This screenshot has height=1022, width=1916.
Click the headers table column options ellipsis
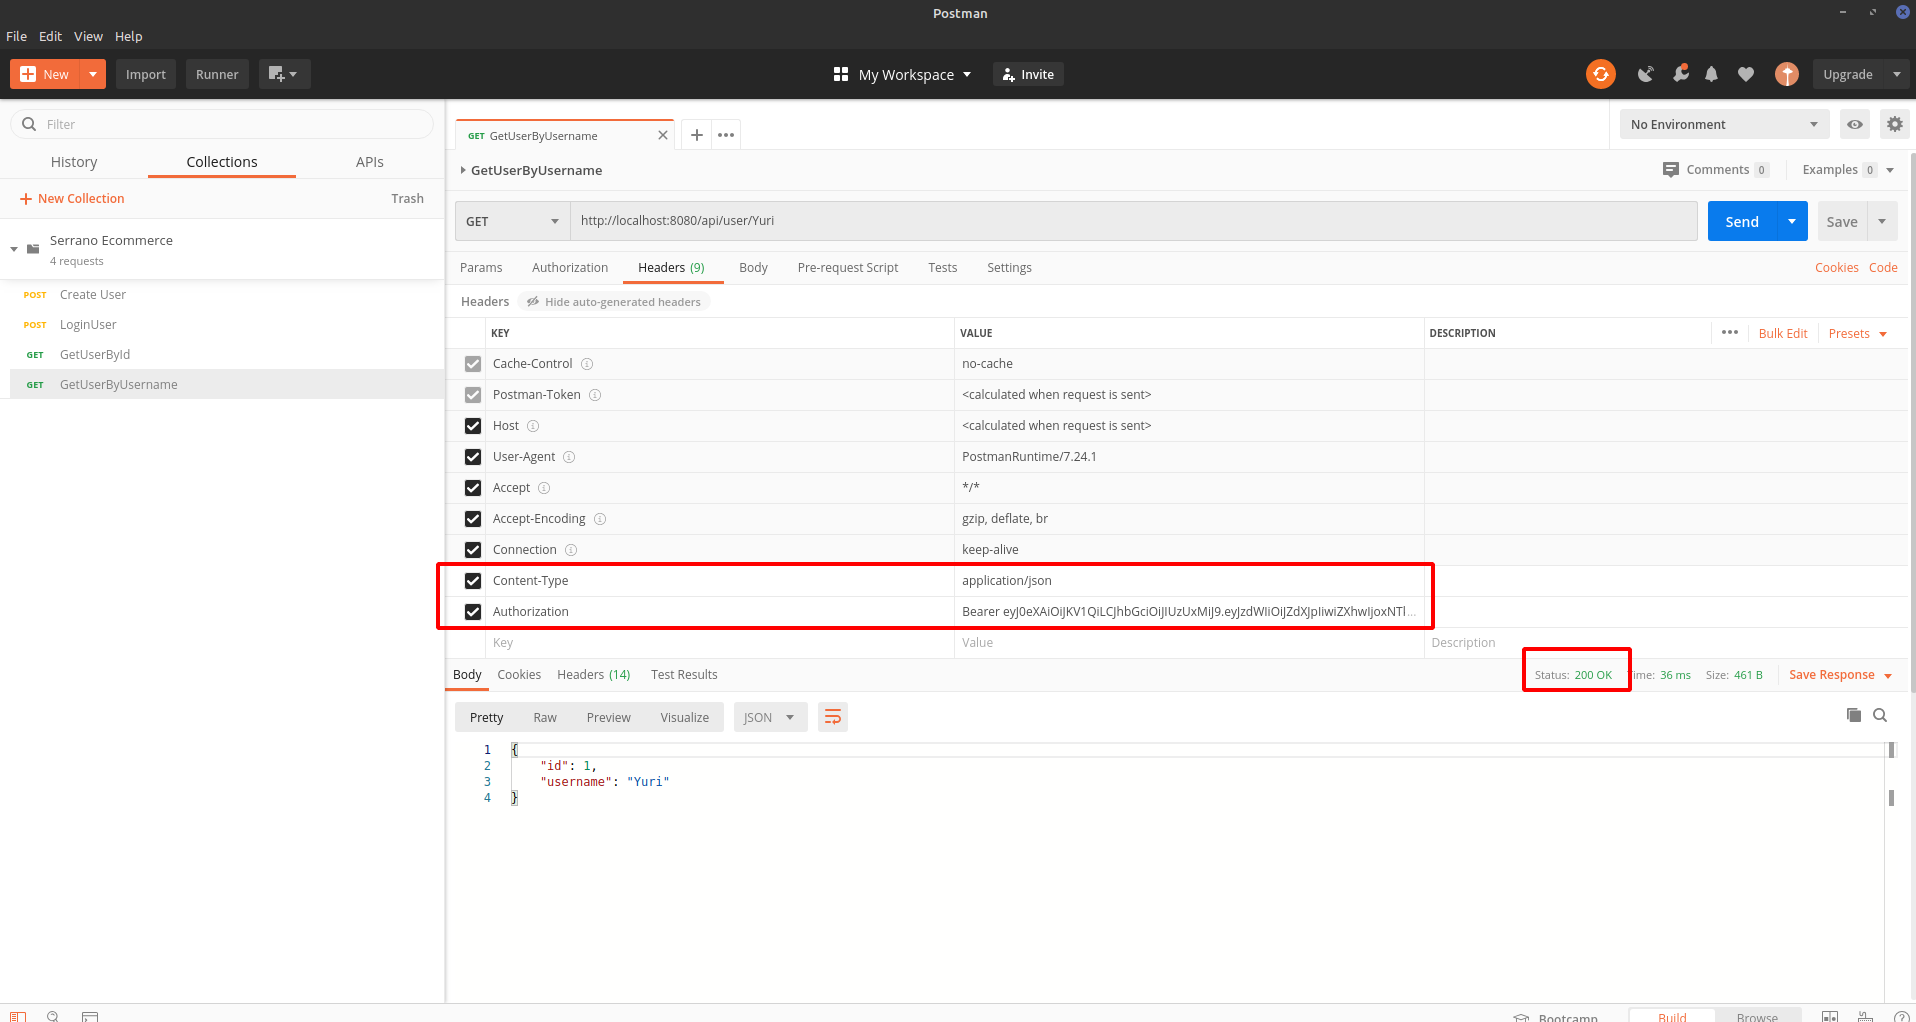pos(1730,332)
